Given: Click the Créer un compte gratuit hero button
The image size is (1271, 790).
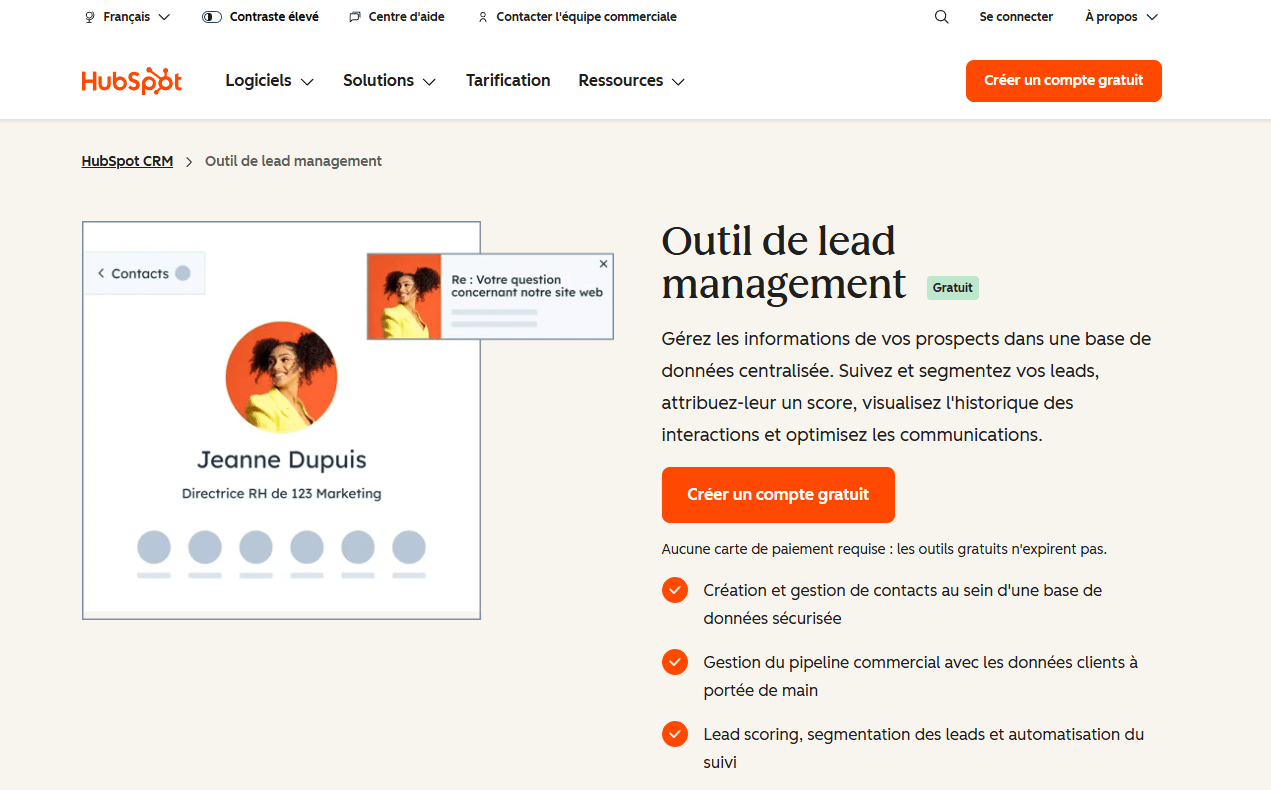Looking at the screenshot, I should [x=777, y=495].
